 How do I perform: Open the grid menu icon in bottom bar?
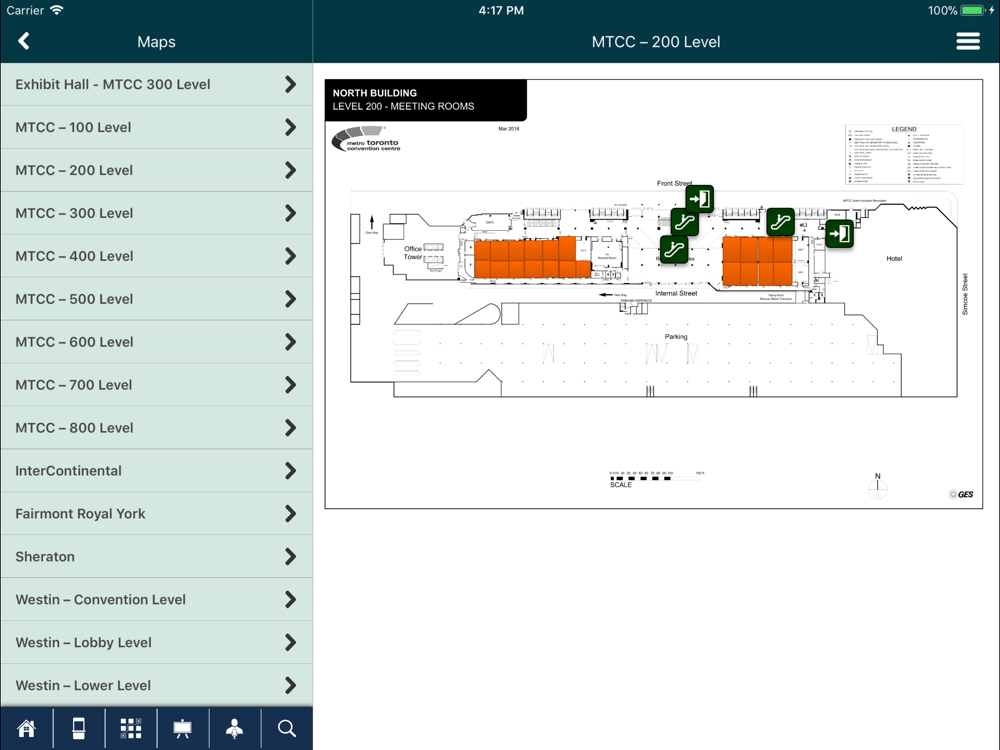pos(131,728)
